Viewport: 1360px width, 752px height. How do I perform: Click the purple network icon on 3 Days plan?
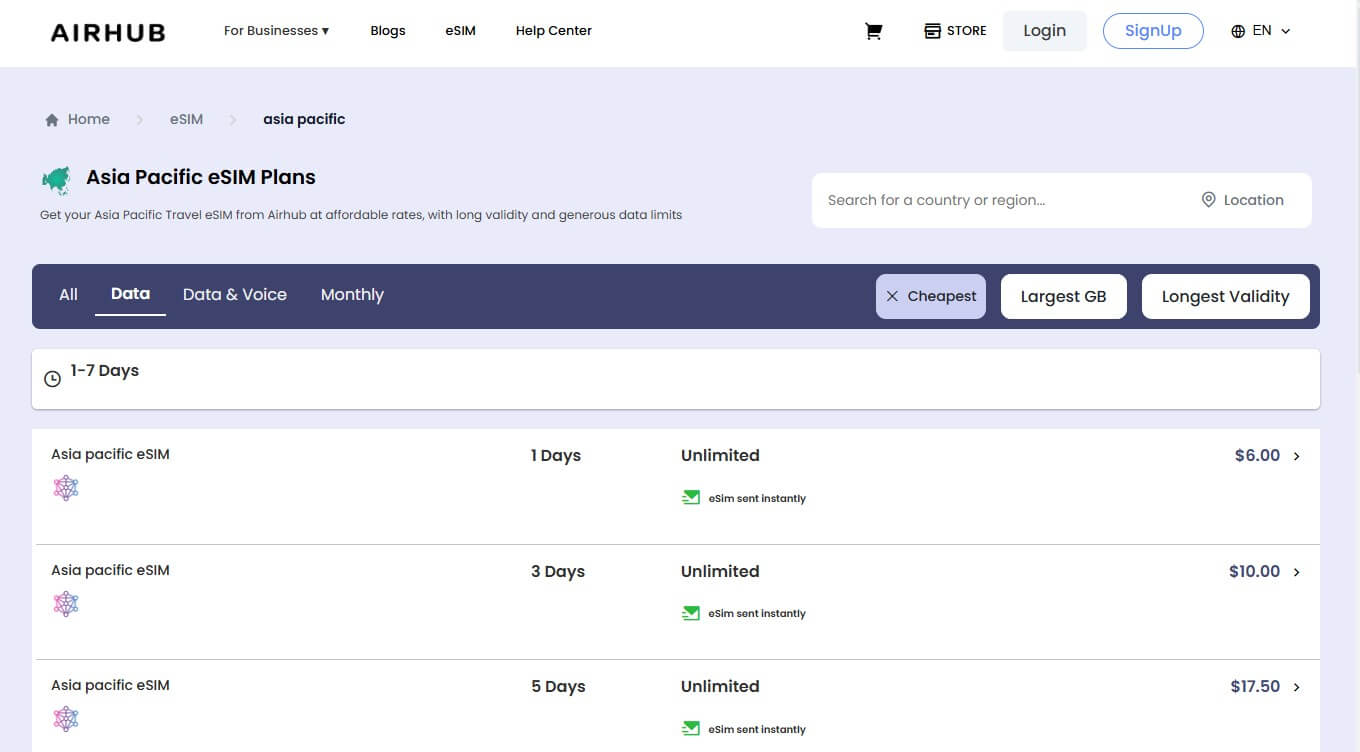pyautogui.click(x=65, y=603)
